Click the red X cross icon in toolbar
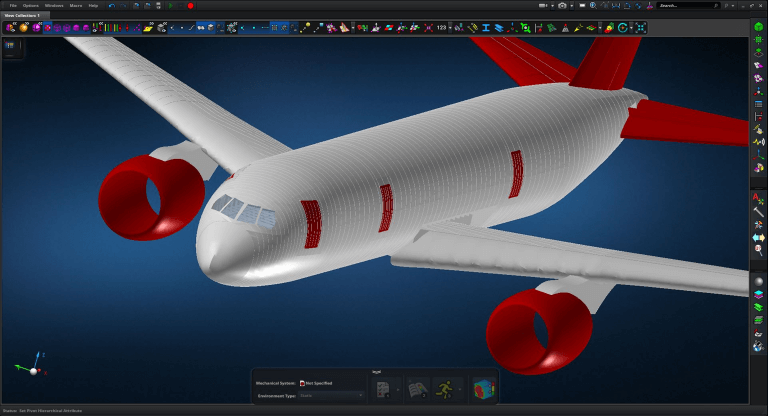 point(429,28)
